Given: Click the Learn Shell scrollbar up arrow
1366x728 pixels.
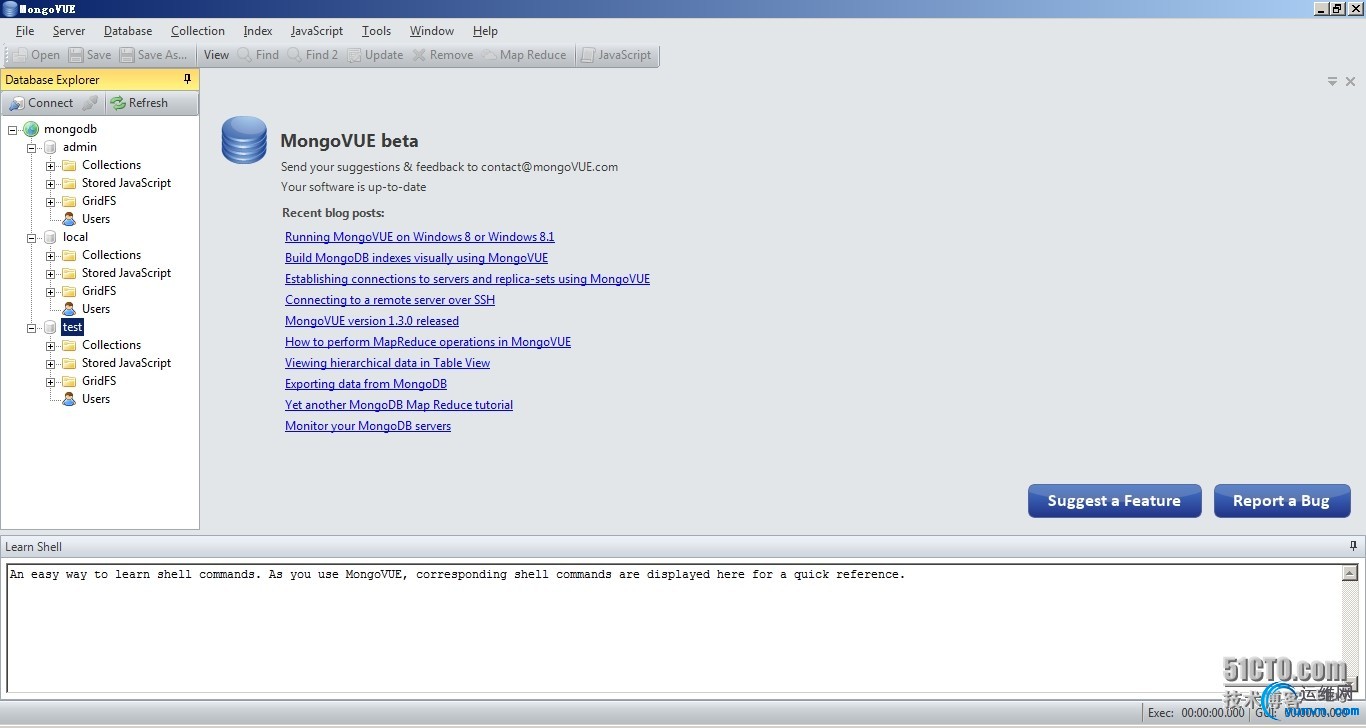Looking at the screenshot, I should [1350, 574].
